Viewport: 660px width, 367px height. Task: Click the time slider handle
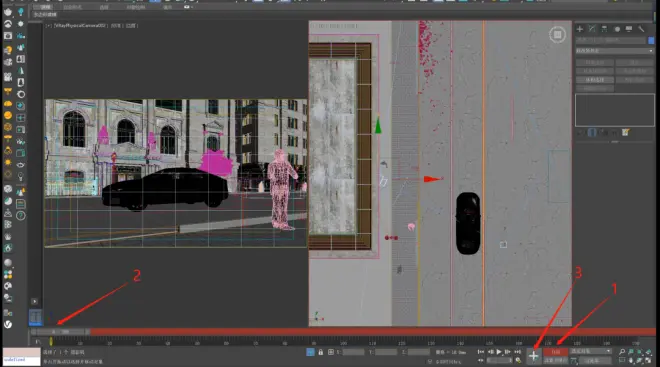tap(61, 332)
